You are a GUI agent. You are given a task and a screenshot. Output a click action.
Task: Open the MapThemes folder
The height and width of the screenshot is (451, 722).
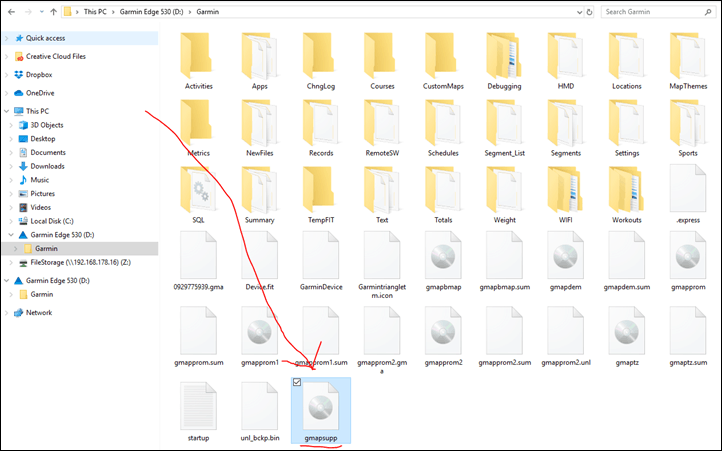(688, 60)
